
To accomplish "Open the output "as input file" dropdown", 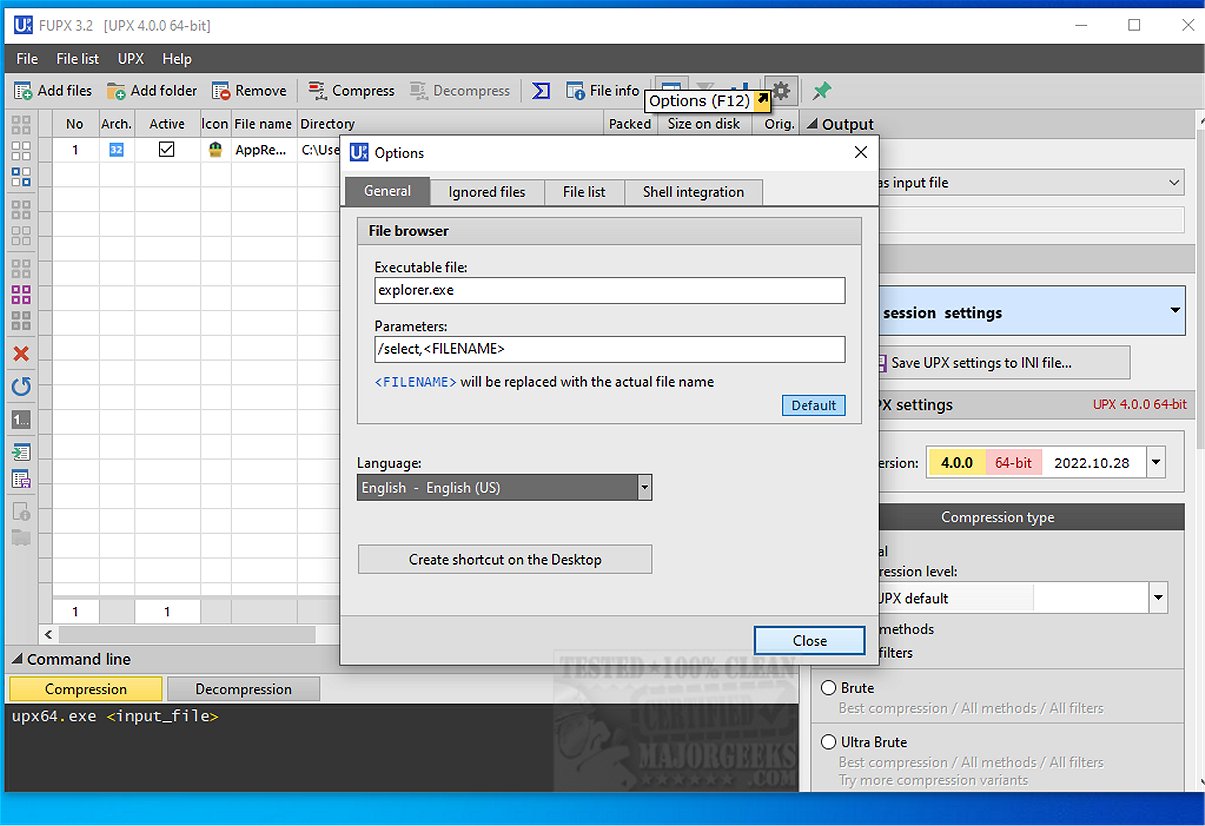I will point(1032,183).
